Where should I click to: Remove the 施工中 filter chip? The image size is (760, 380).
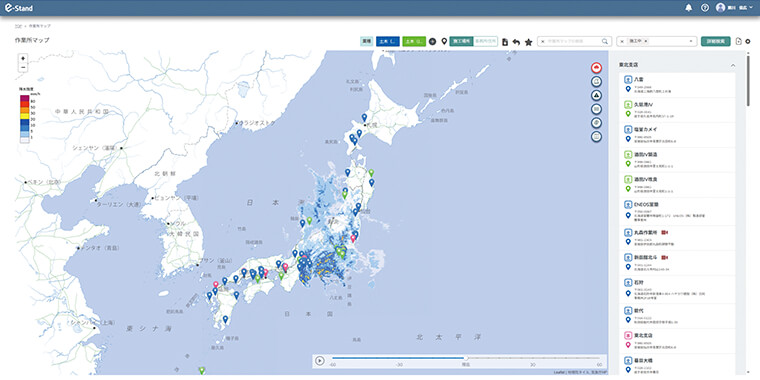[x=646, y=42]
